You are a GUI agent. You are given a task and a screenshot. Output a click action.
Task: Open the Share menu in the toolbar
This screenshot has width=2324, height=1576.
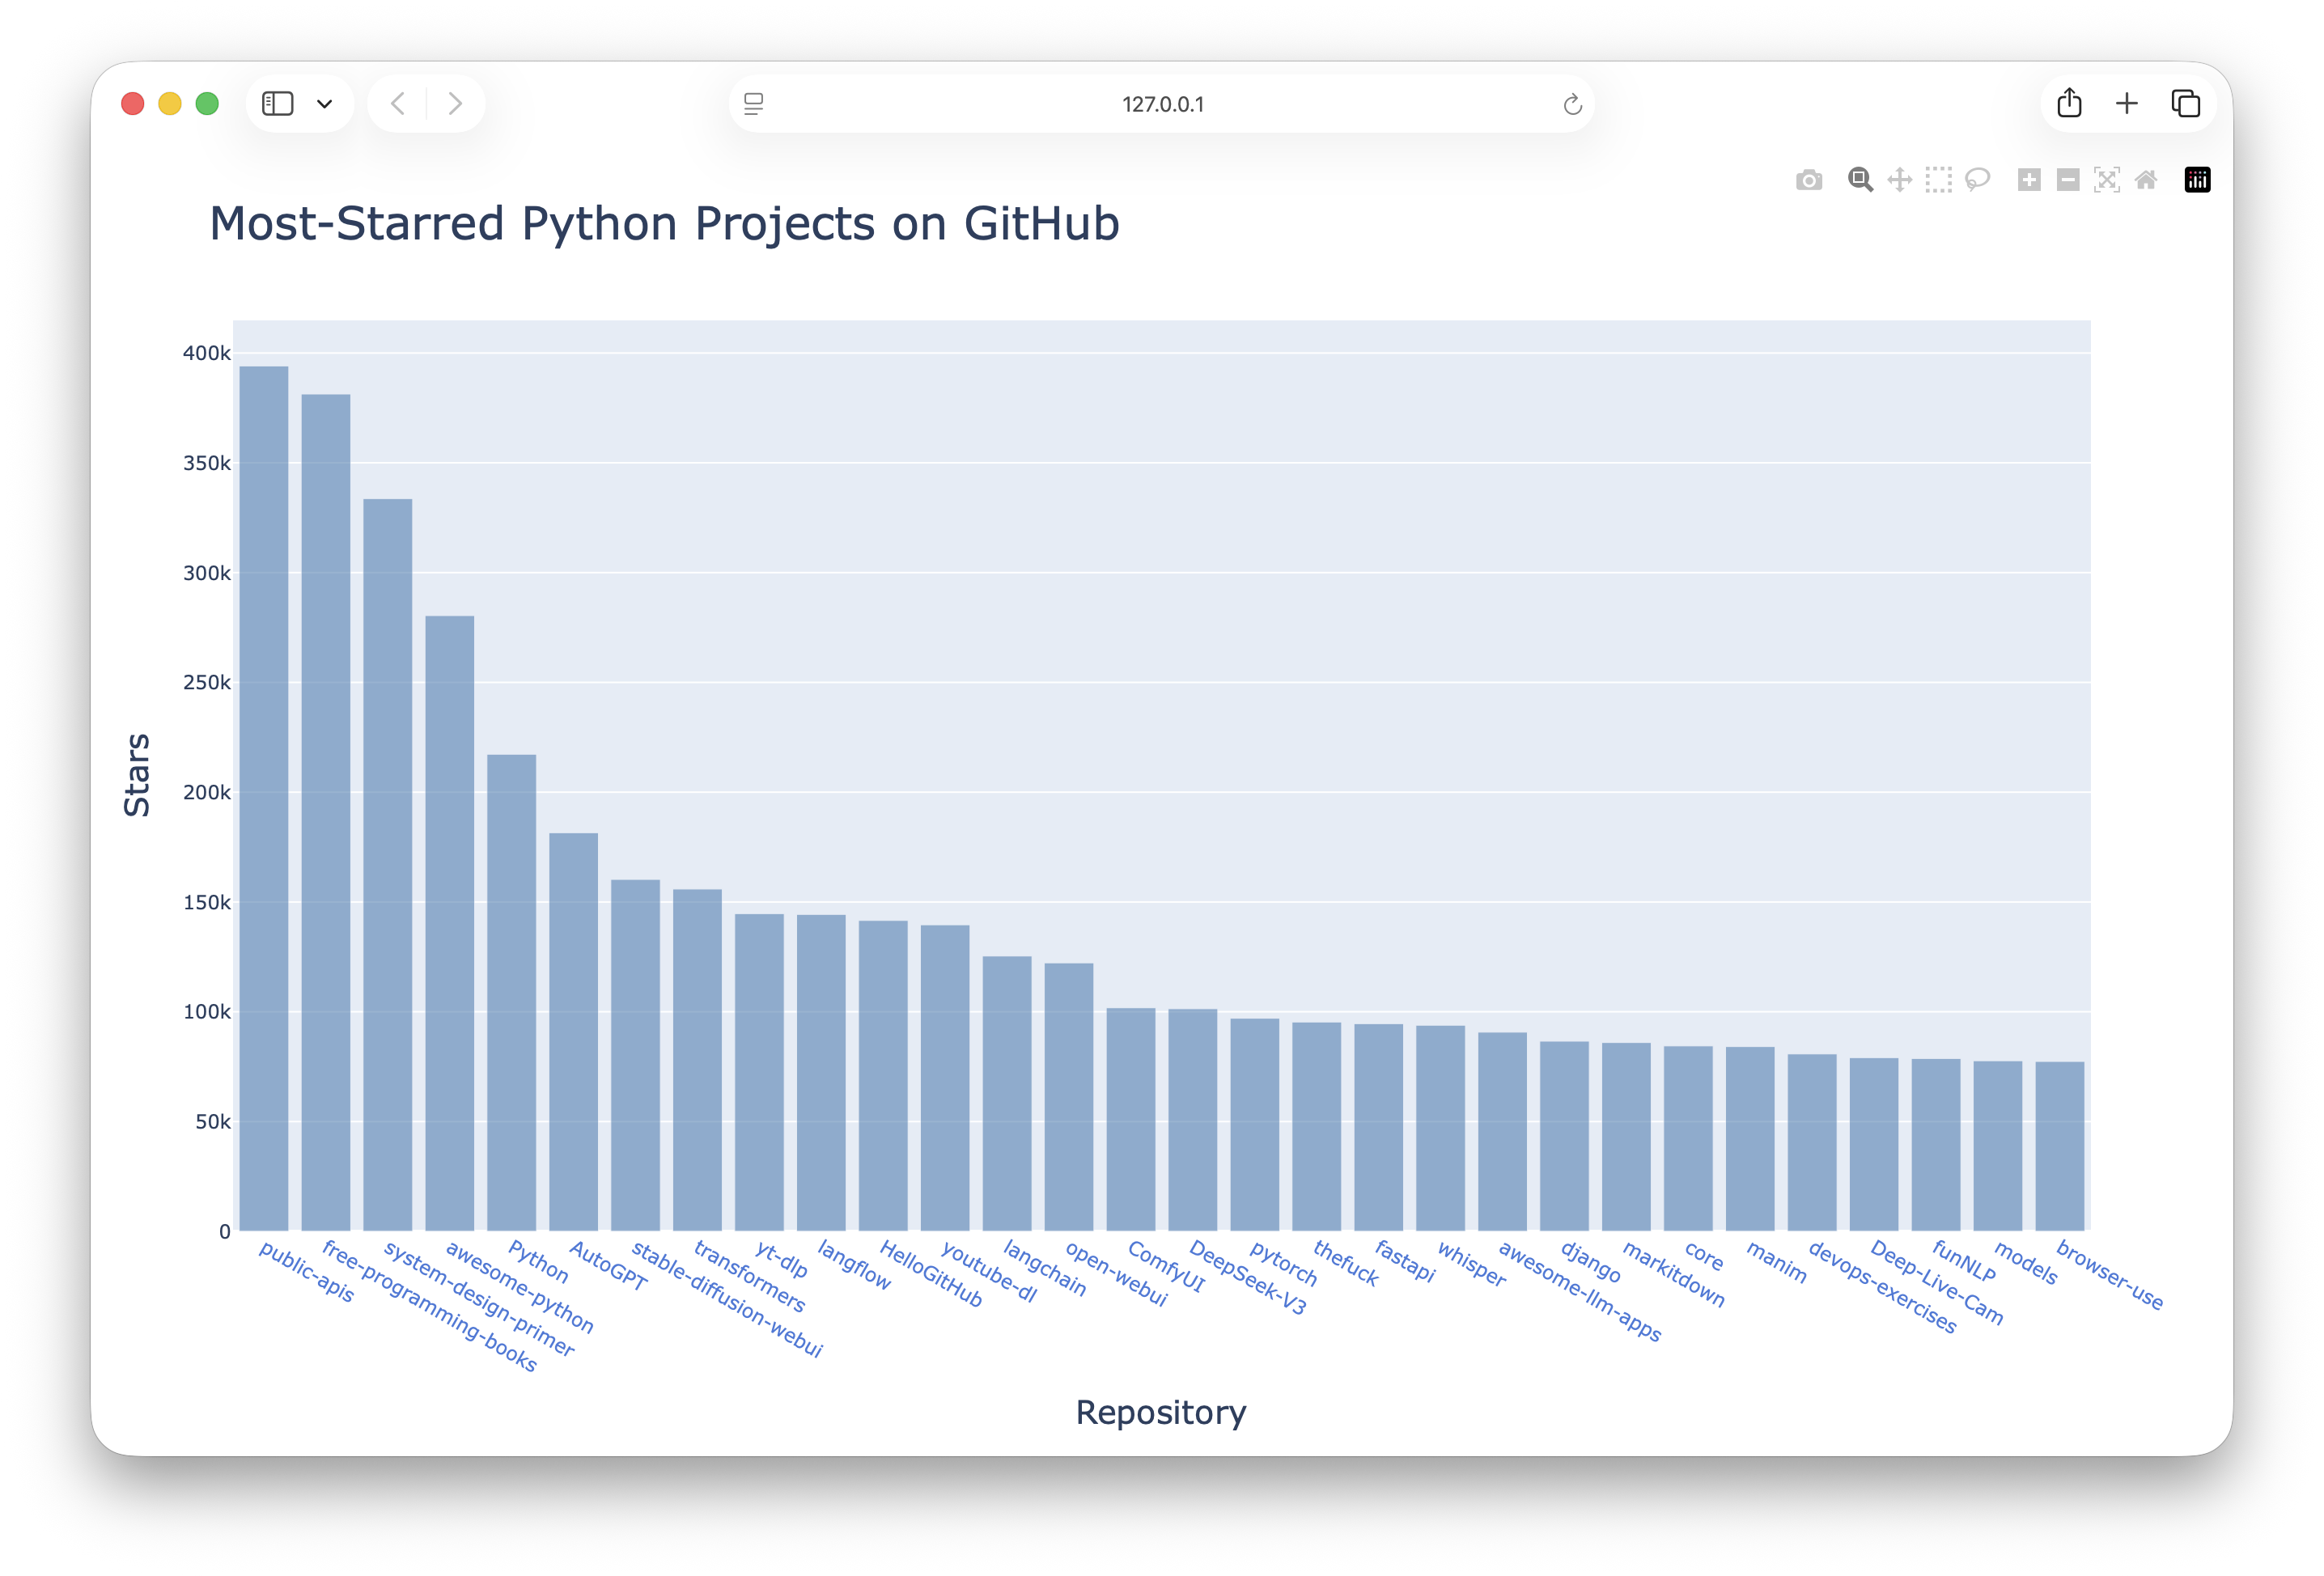coord(2069,103)
